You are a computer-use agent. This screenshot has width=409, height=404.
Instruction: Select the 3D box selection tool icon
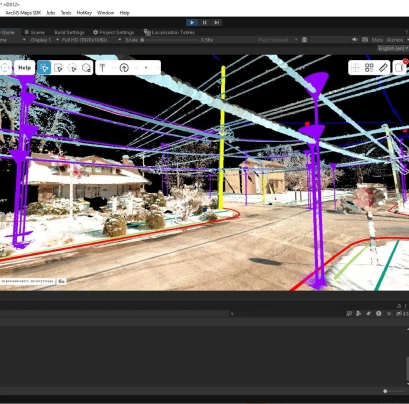(x=86, y=68)
